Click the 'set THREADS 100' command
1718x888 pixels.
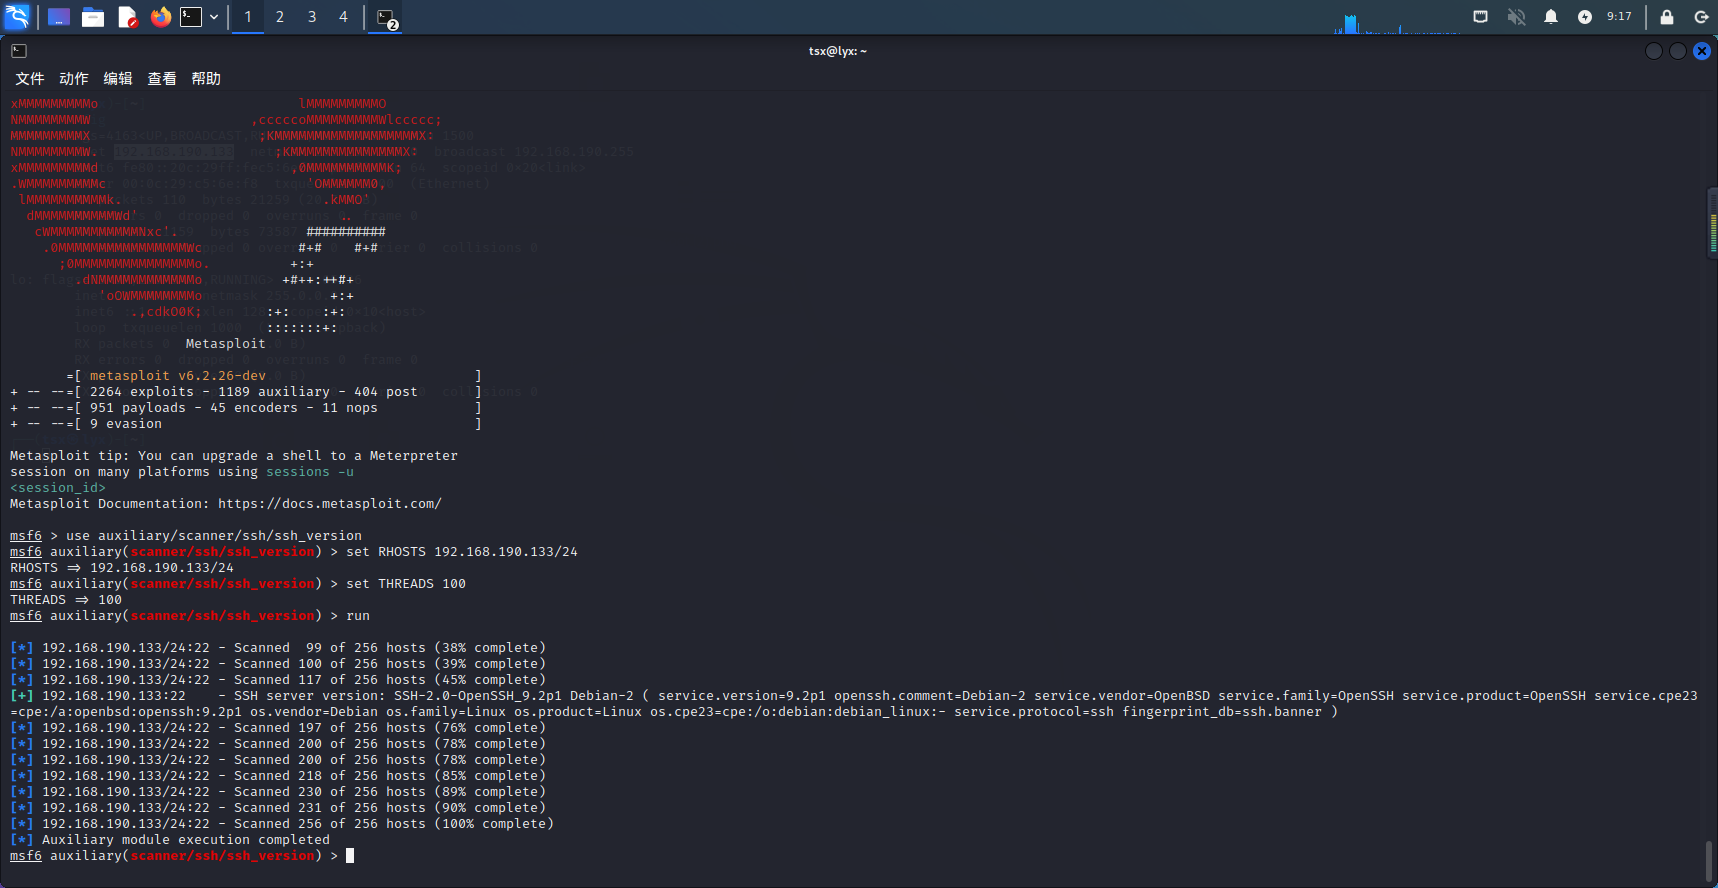[x=406, y=584]
